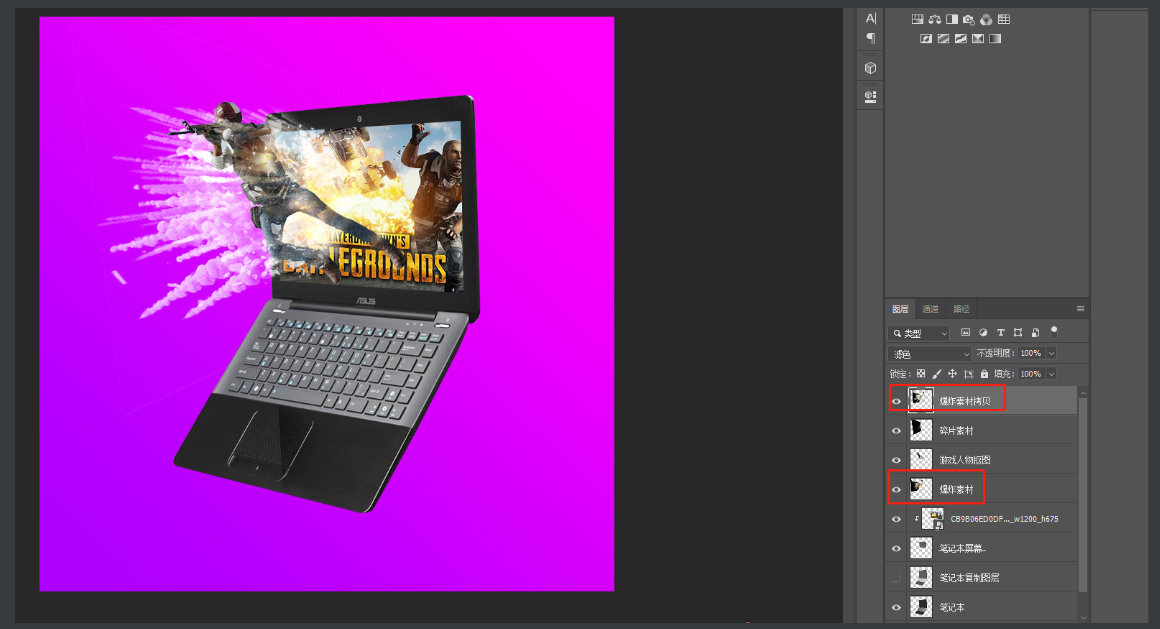Open the Character panel icon
The width and height of the screenshot is (1160, 629).
(871, 18)
